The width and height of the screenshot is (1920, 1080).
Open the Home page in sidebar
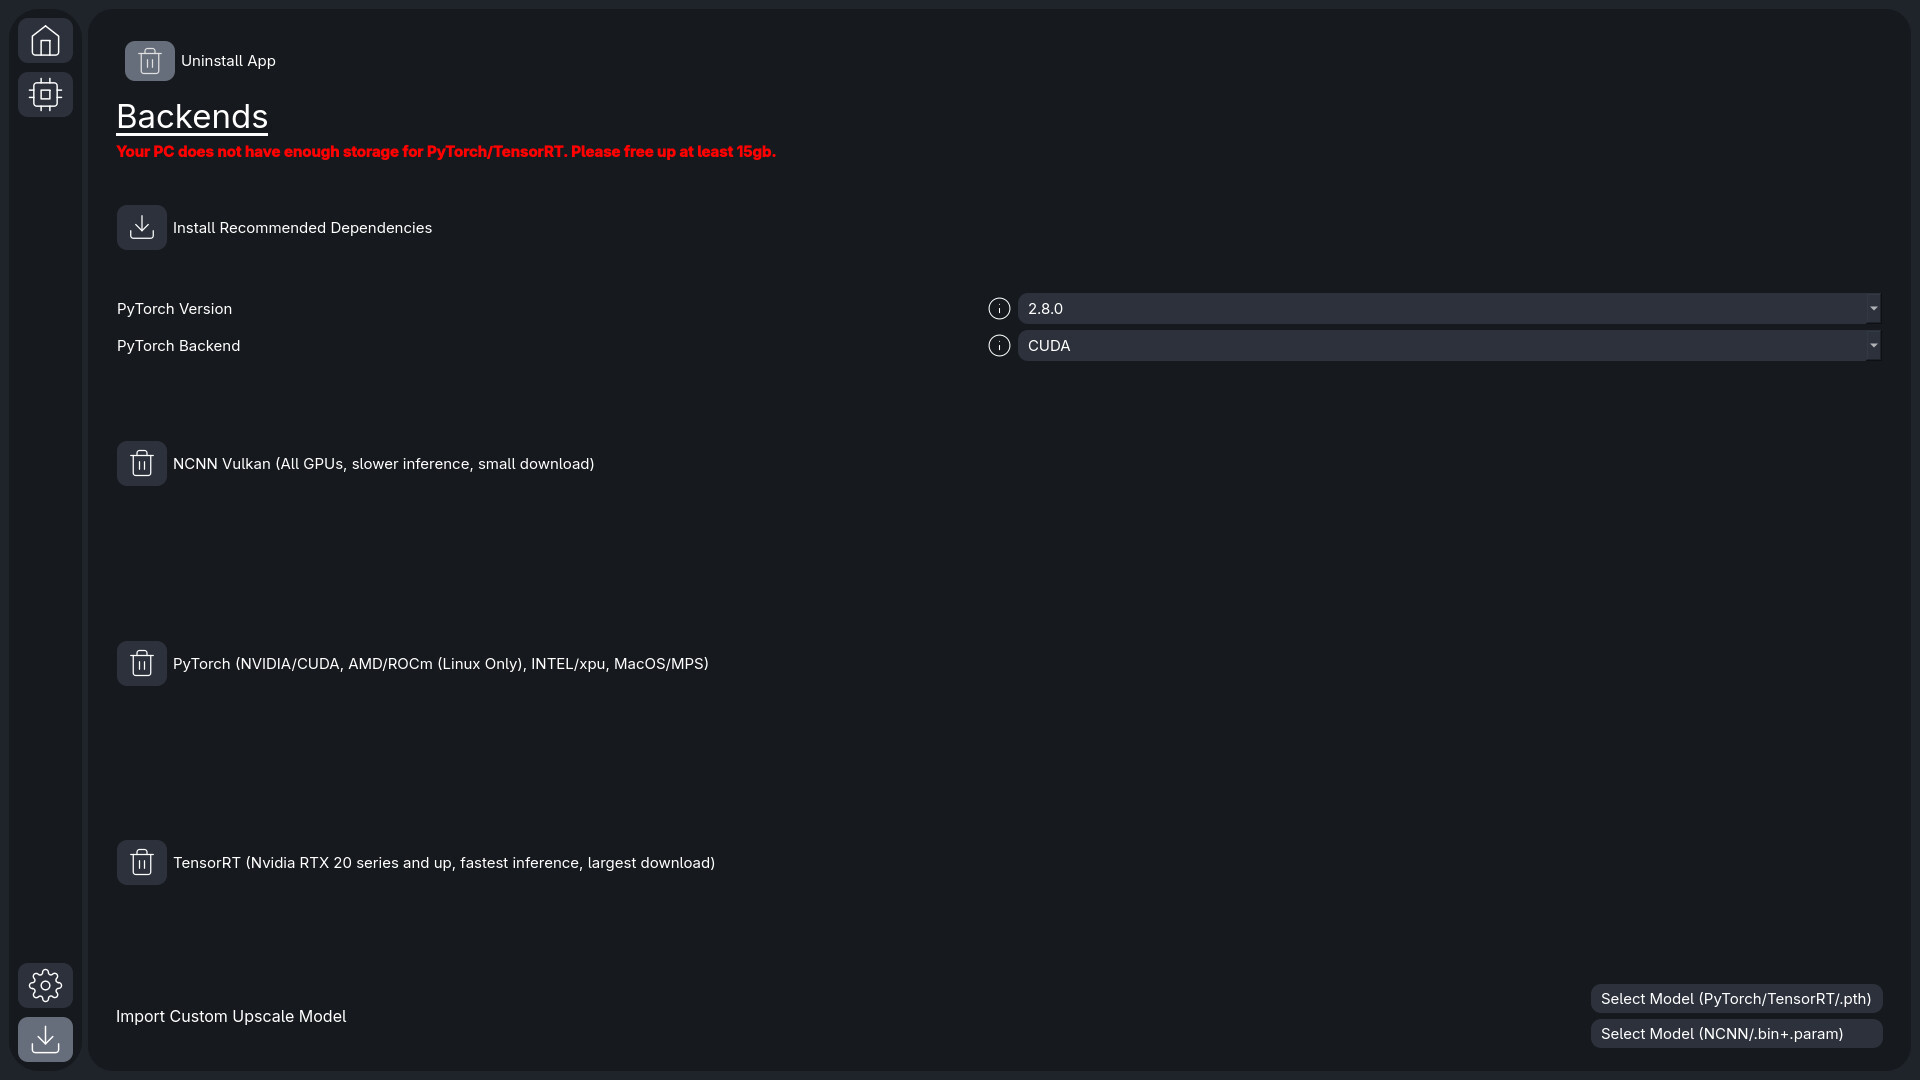pos(45,41)
